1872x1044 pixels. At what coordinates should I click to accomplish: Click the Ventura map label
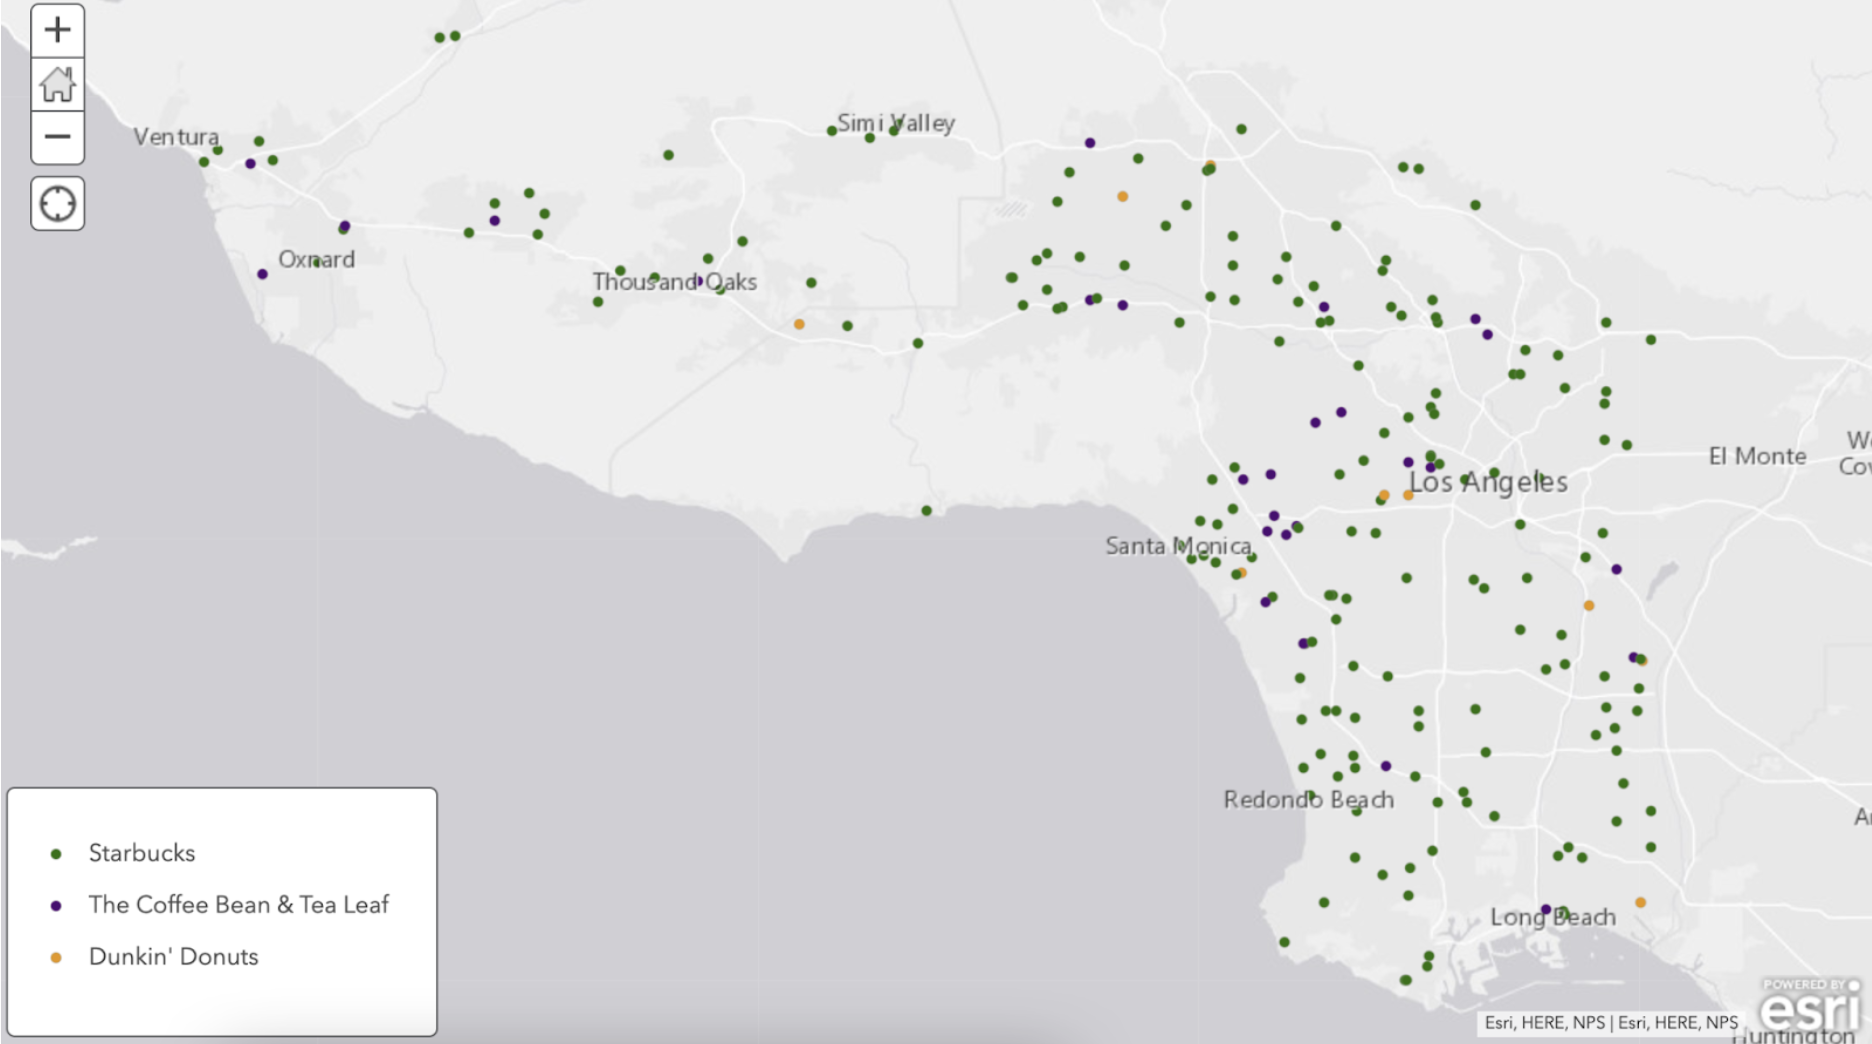178,137
